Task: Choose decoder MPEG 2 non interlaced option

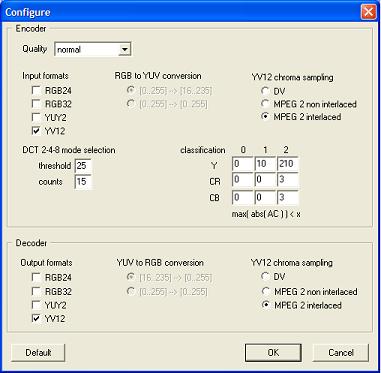Action: pos(265,292)
